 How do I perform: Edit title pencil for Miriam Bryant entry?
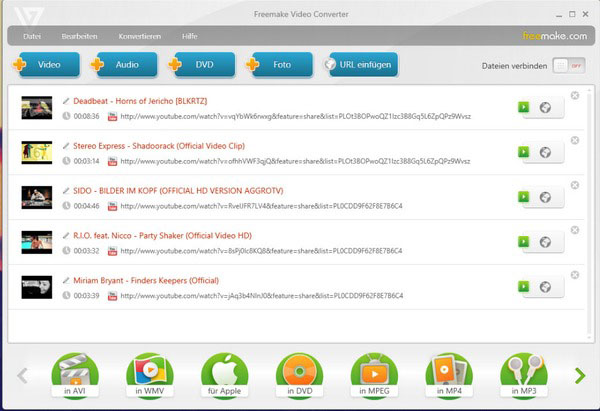[66, 280]
